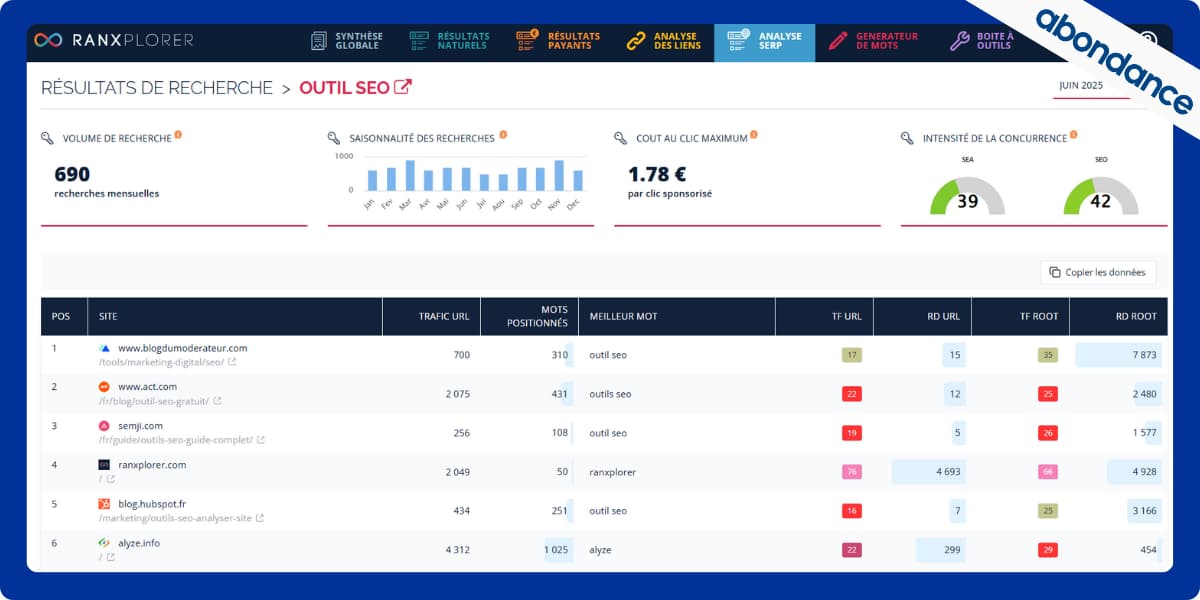Select the Analyse SERP tab
The height and width of the screenshot is (600, 1200).
pos(765,41)
